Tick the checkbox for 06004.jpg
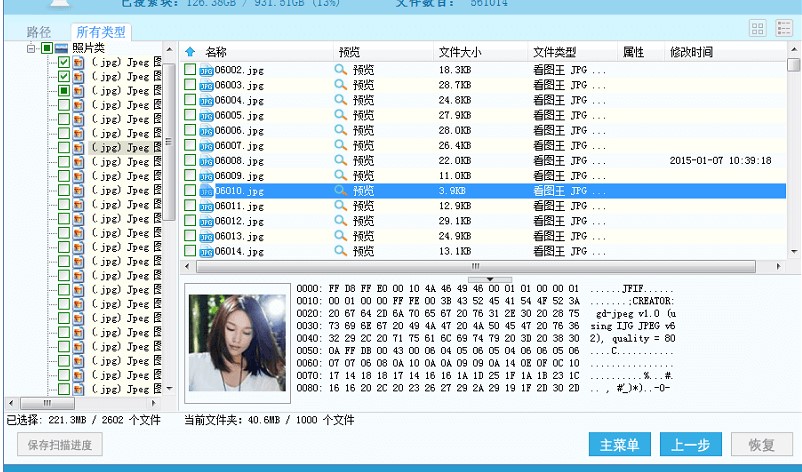The image size is (802, 472). tap(190, 101)
